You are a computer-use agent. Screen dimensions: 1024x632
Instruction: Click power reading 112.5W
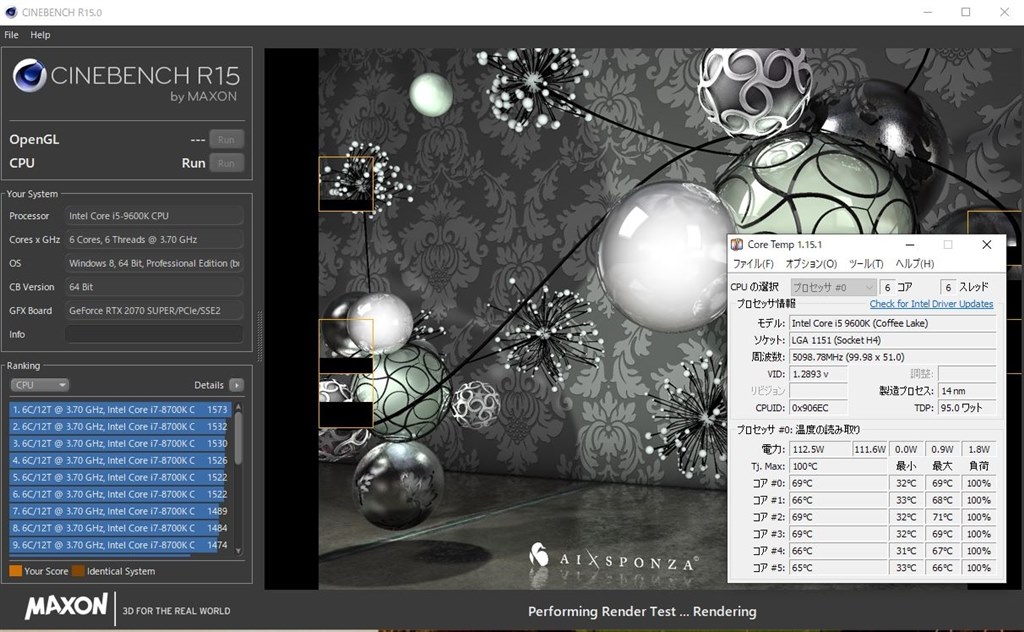[x=820, y=449]
